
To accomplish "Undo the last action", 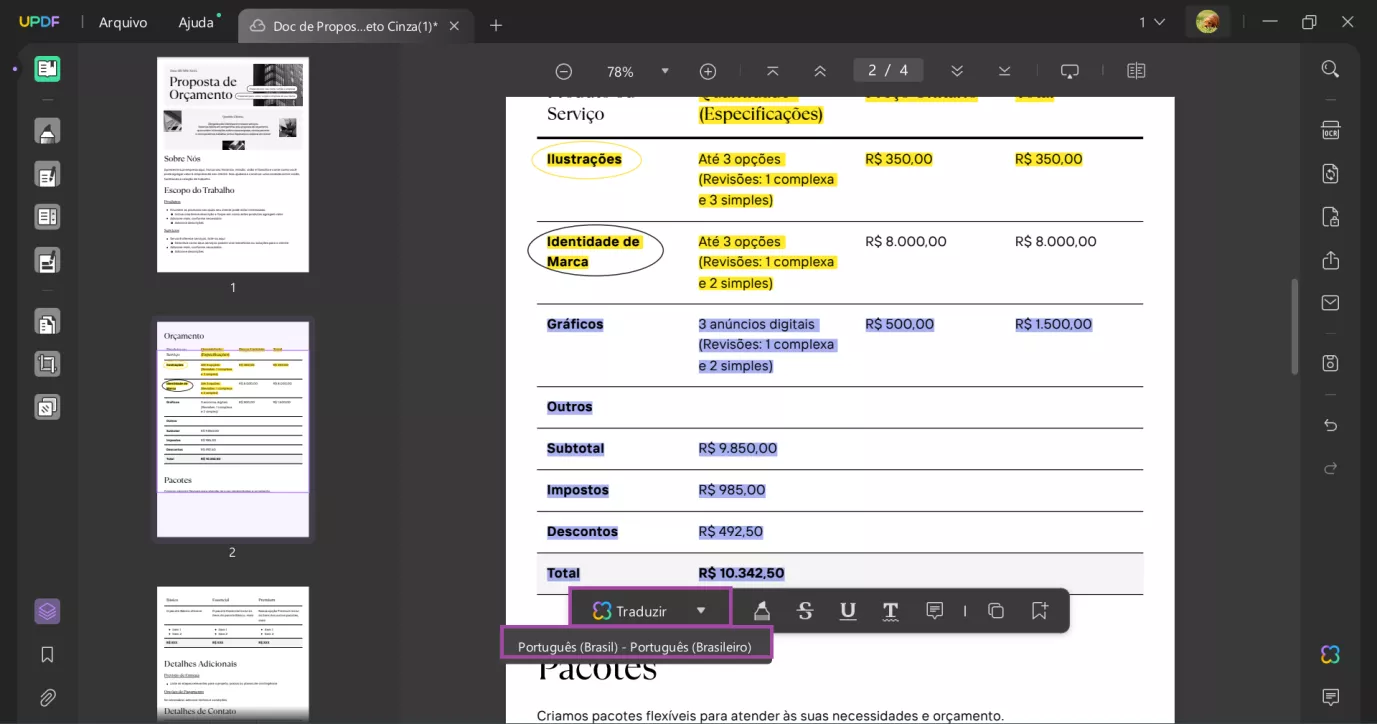I will (x=1330, y=425).
